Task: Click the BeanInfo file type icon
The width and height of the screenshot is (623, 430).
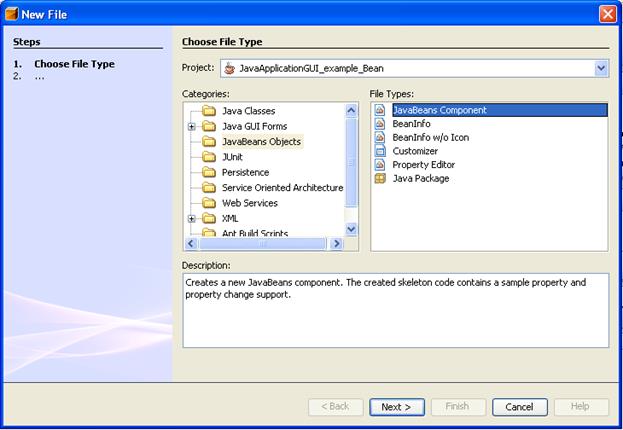Action: [380, 124]
